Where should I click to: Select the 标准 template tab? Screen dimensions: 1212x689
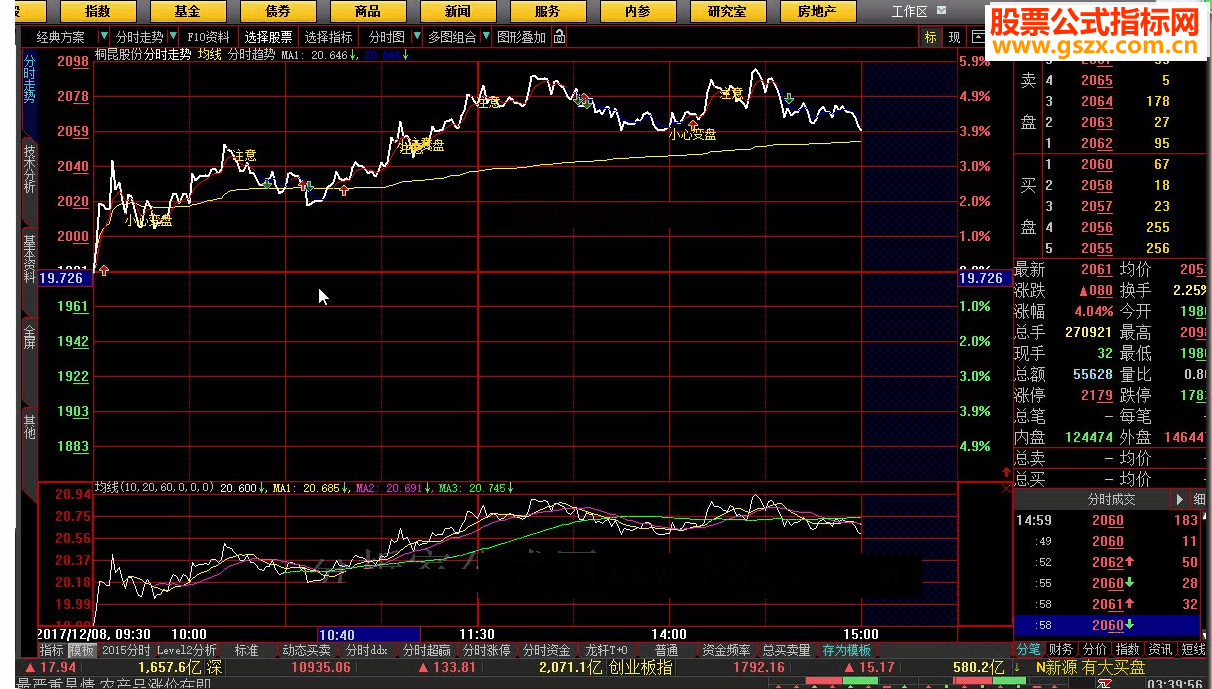click(246, 650)
